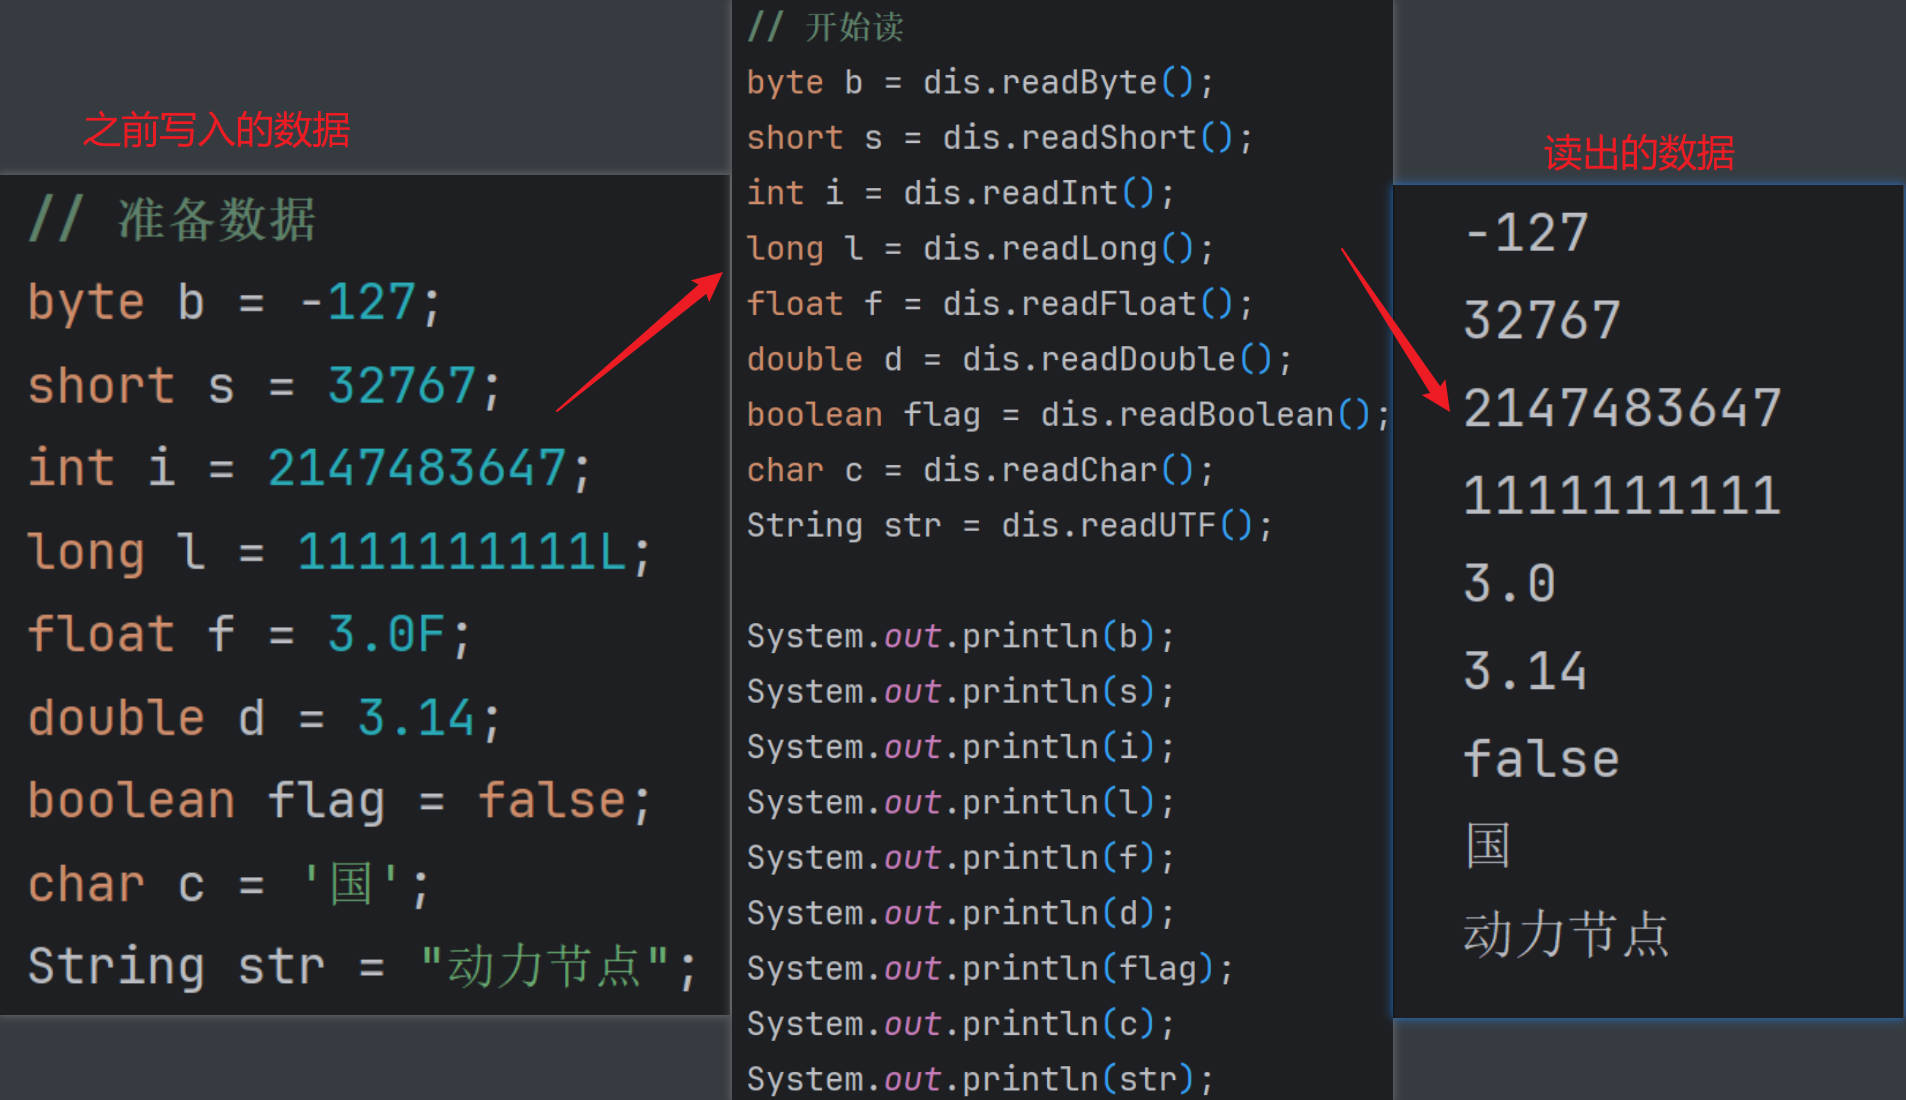Image resolution: width=1906 pixels, height=1100 pixels.
Task: Select the comment 准备数据
Action: [175, 218]
